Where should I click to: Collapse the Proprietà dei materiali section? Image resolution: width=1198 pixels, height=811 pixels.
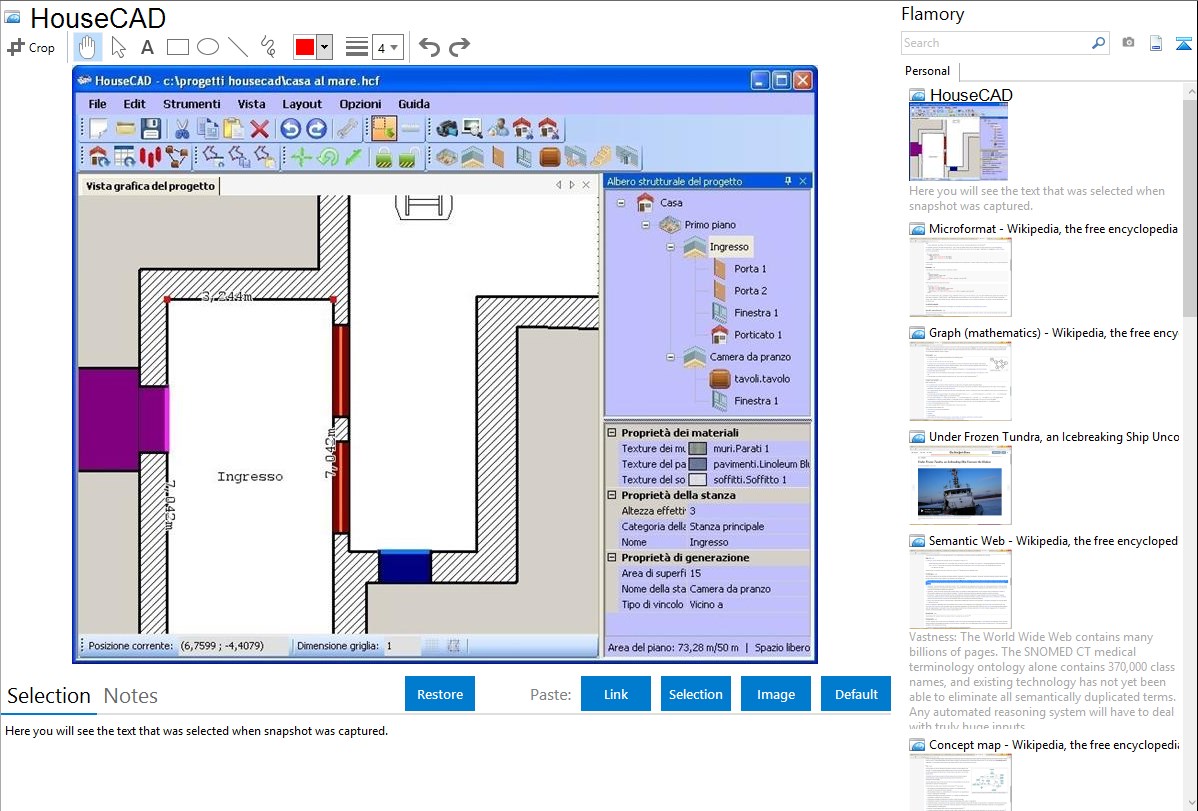click(x=612, y=433)
